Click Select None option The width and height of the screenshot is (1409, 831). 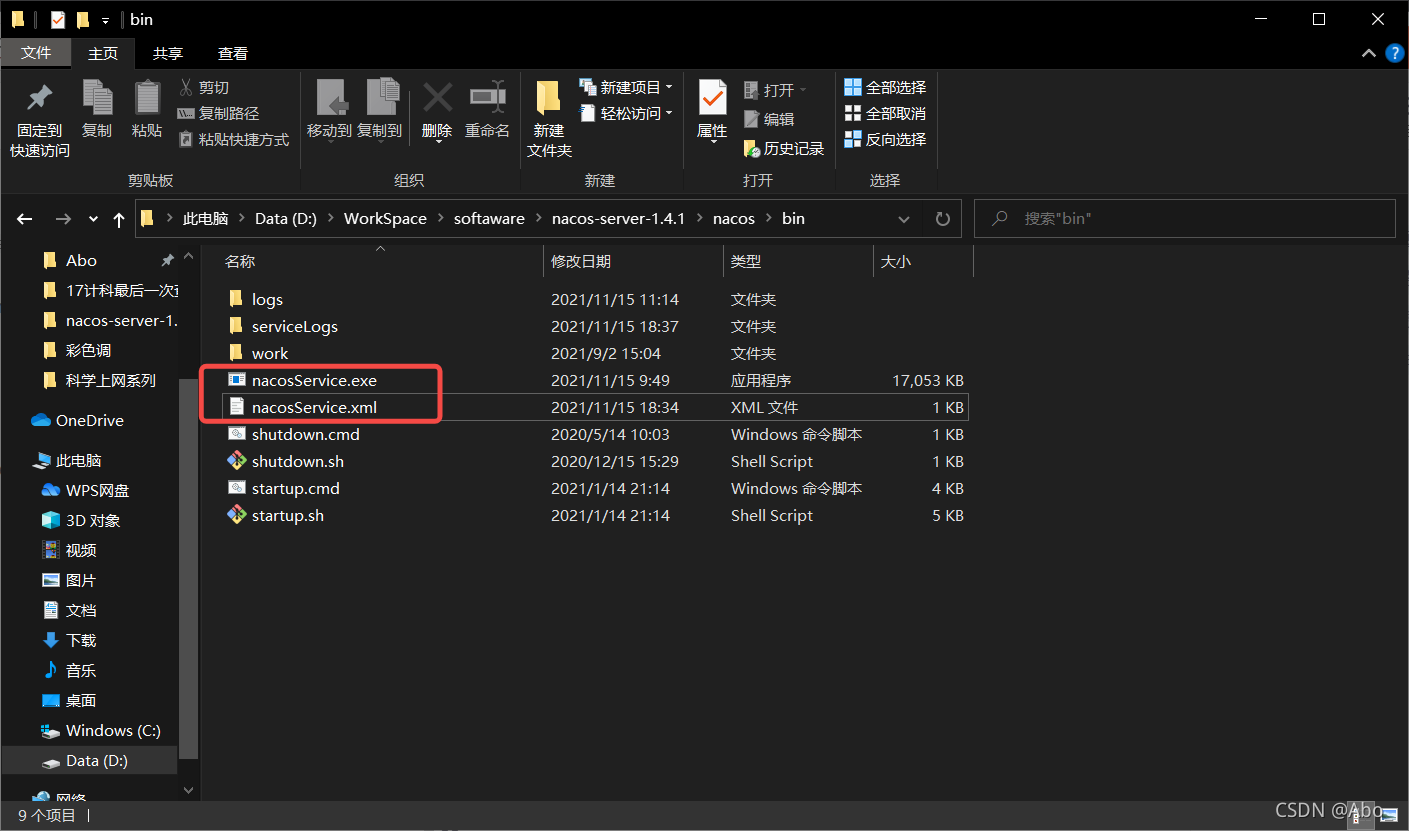(886, 114)
